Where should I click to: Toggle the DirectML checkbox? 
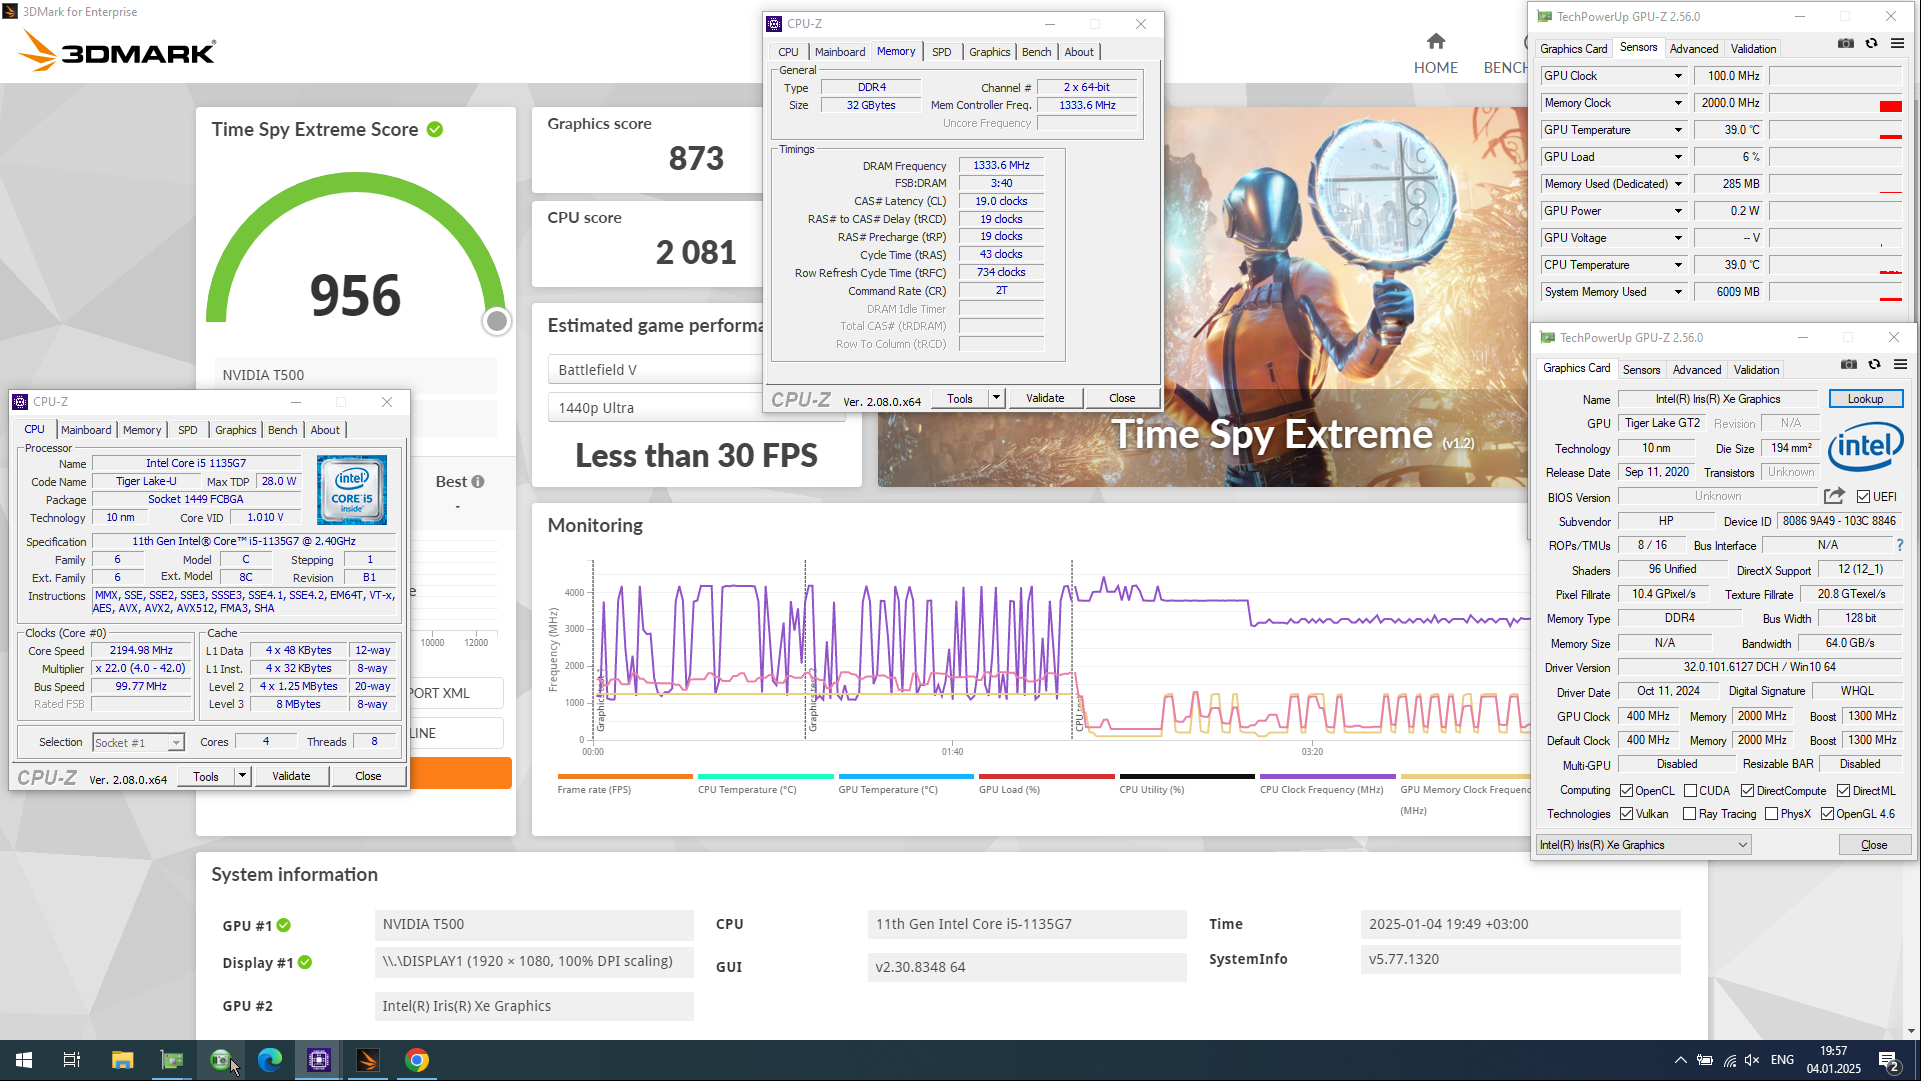1843,791
